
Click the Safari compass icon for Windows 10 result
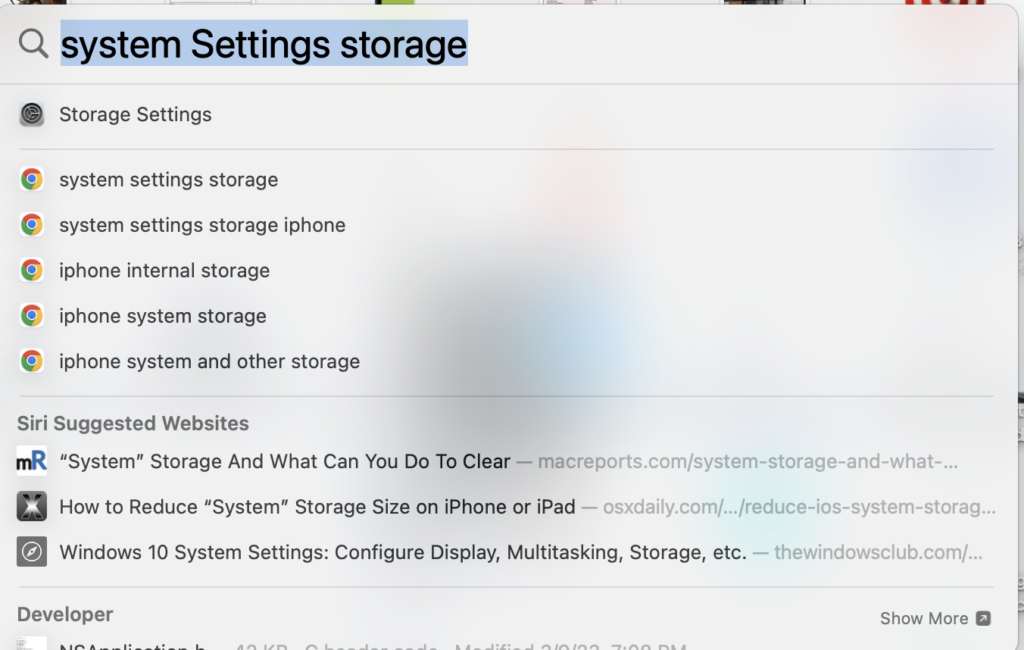pos(31,552)
